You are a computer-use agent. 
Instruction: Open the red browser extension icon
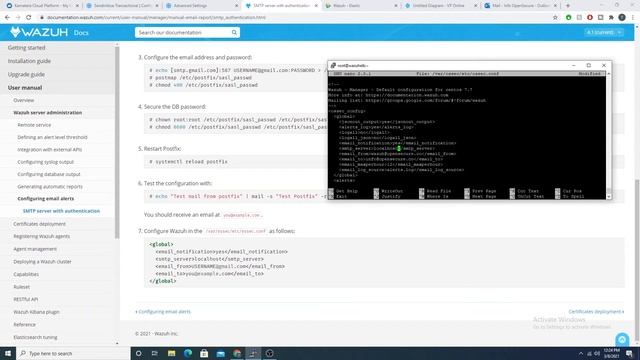pos(590,18)
